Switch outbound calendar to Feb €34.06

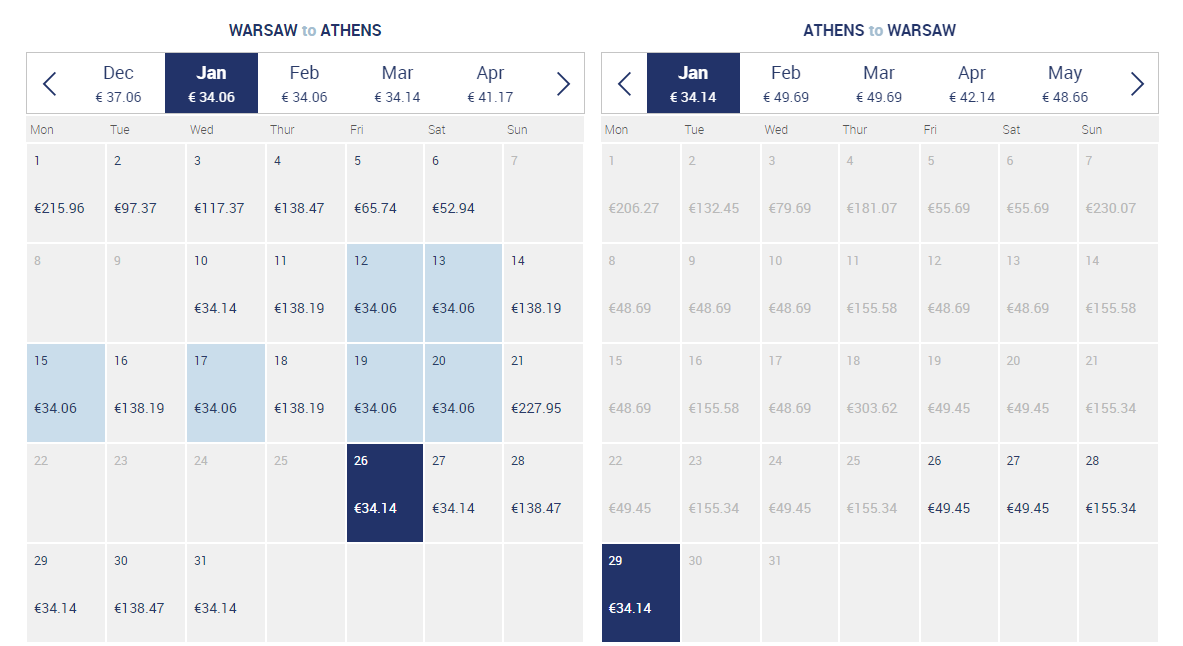(304, 83)
